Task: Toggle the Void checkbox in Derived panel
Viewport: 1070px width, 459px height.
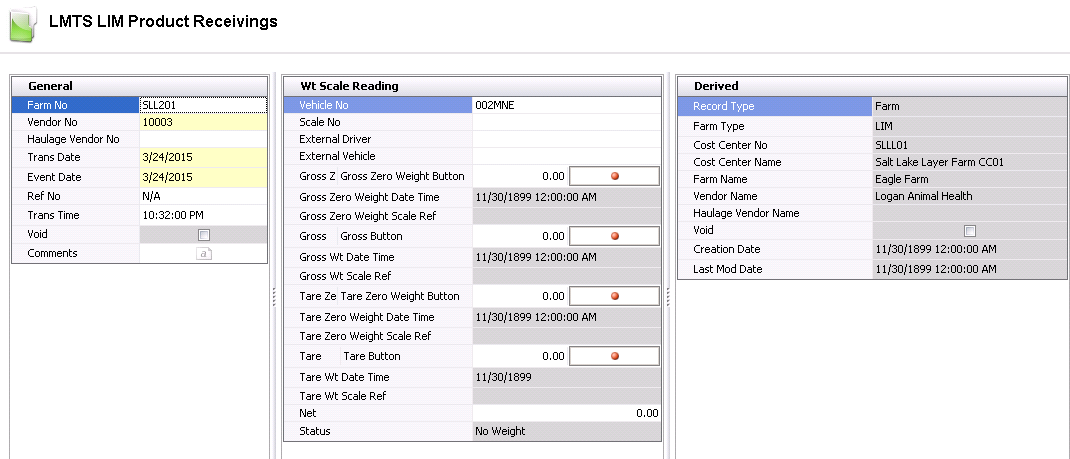Action: [968, 231]
